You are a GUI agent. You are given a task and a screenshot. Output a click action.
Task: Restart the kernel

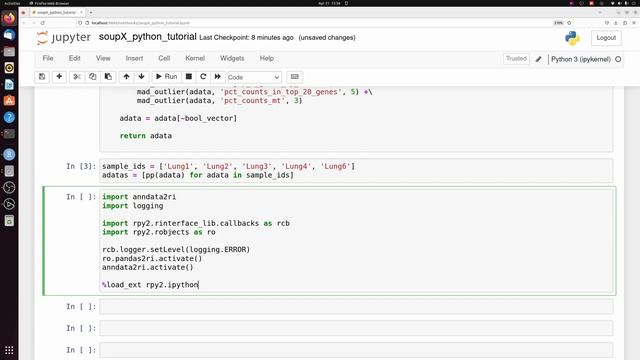pos(203,77)
